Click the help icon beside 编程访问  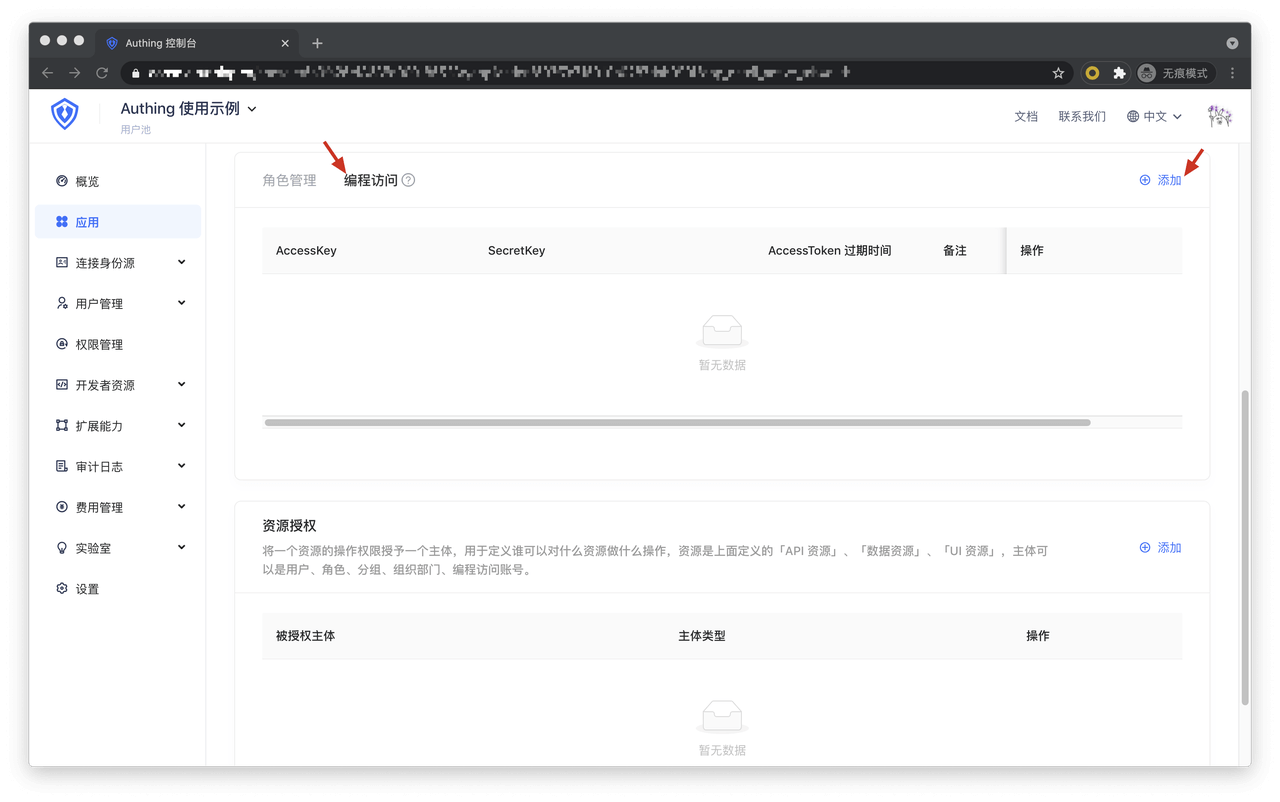408,181
